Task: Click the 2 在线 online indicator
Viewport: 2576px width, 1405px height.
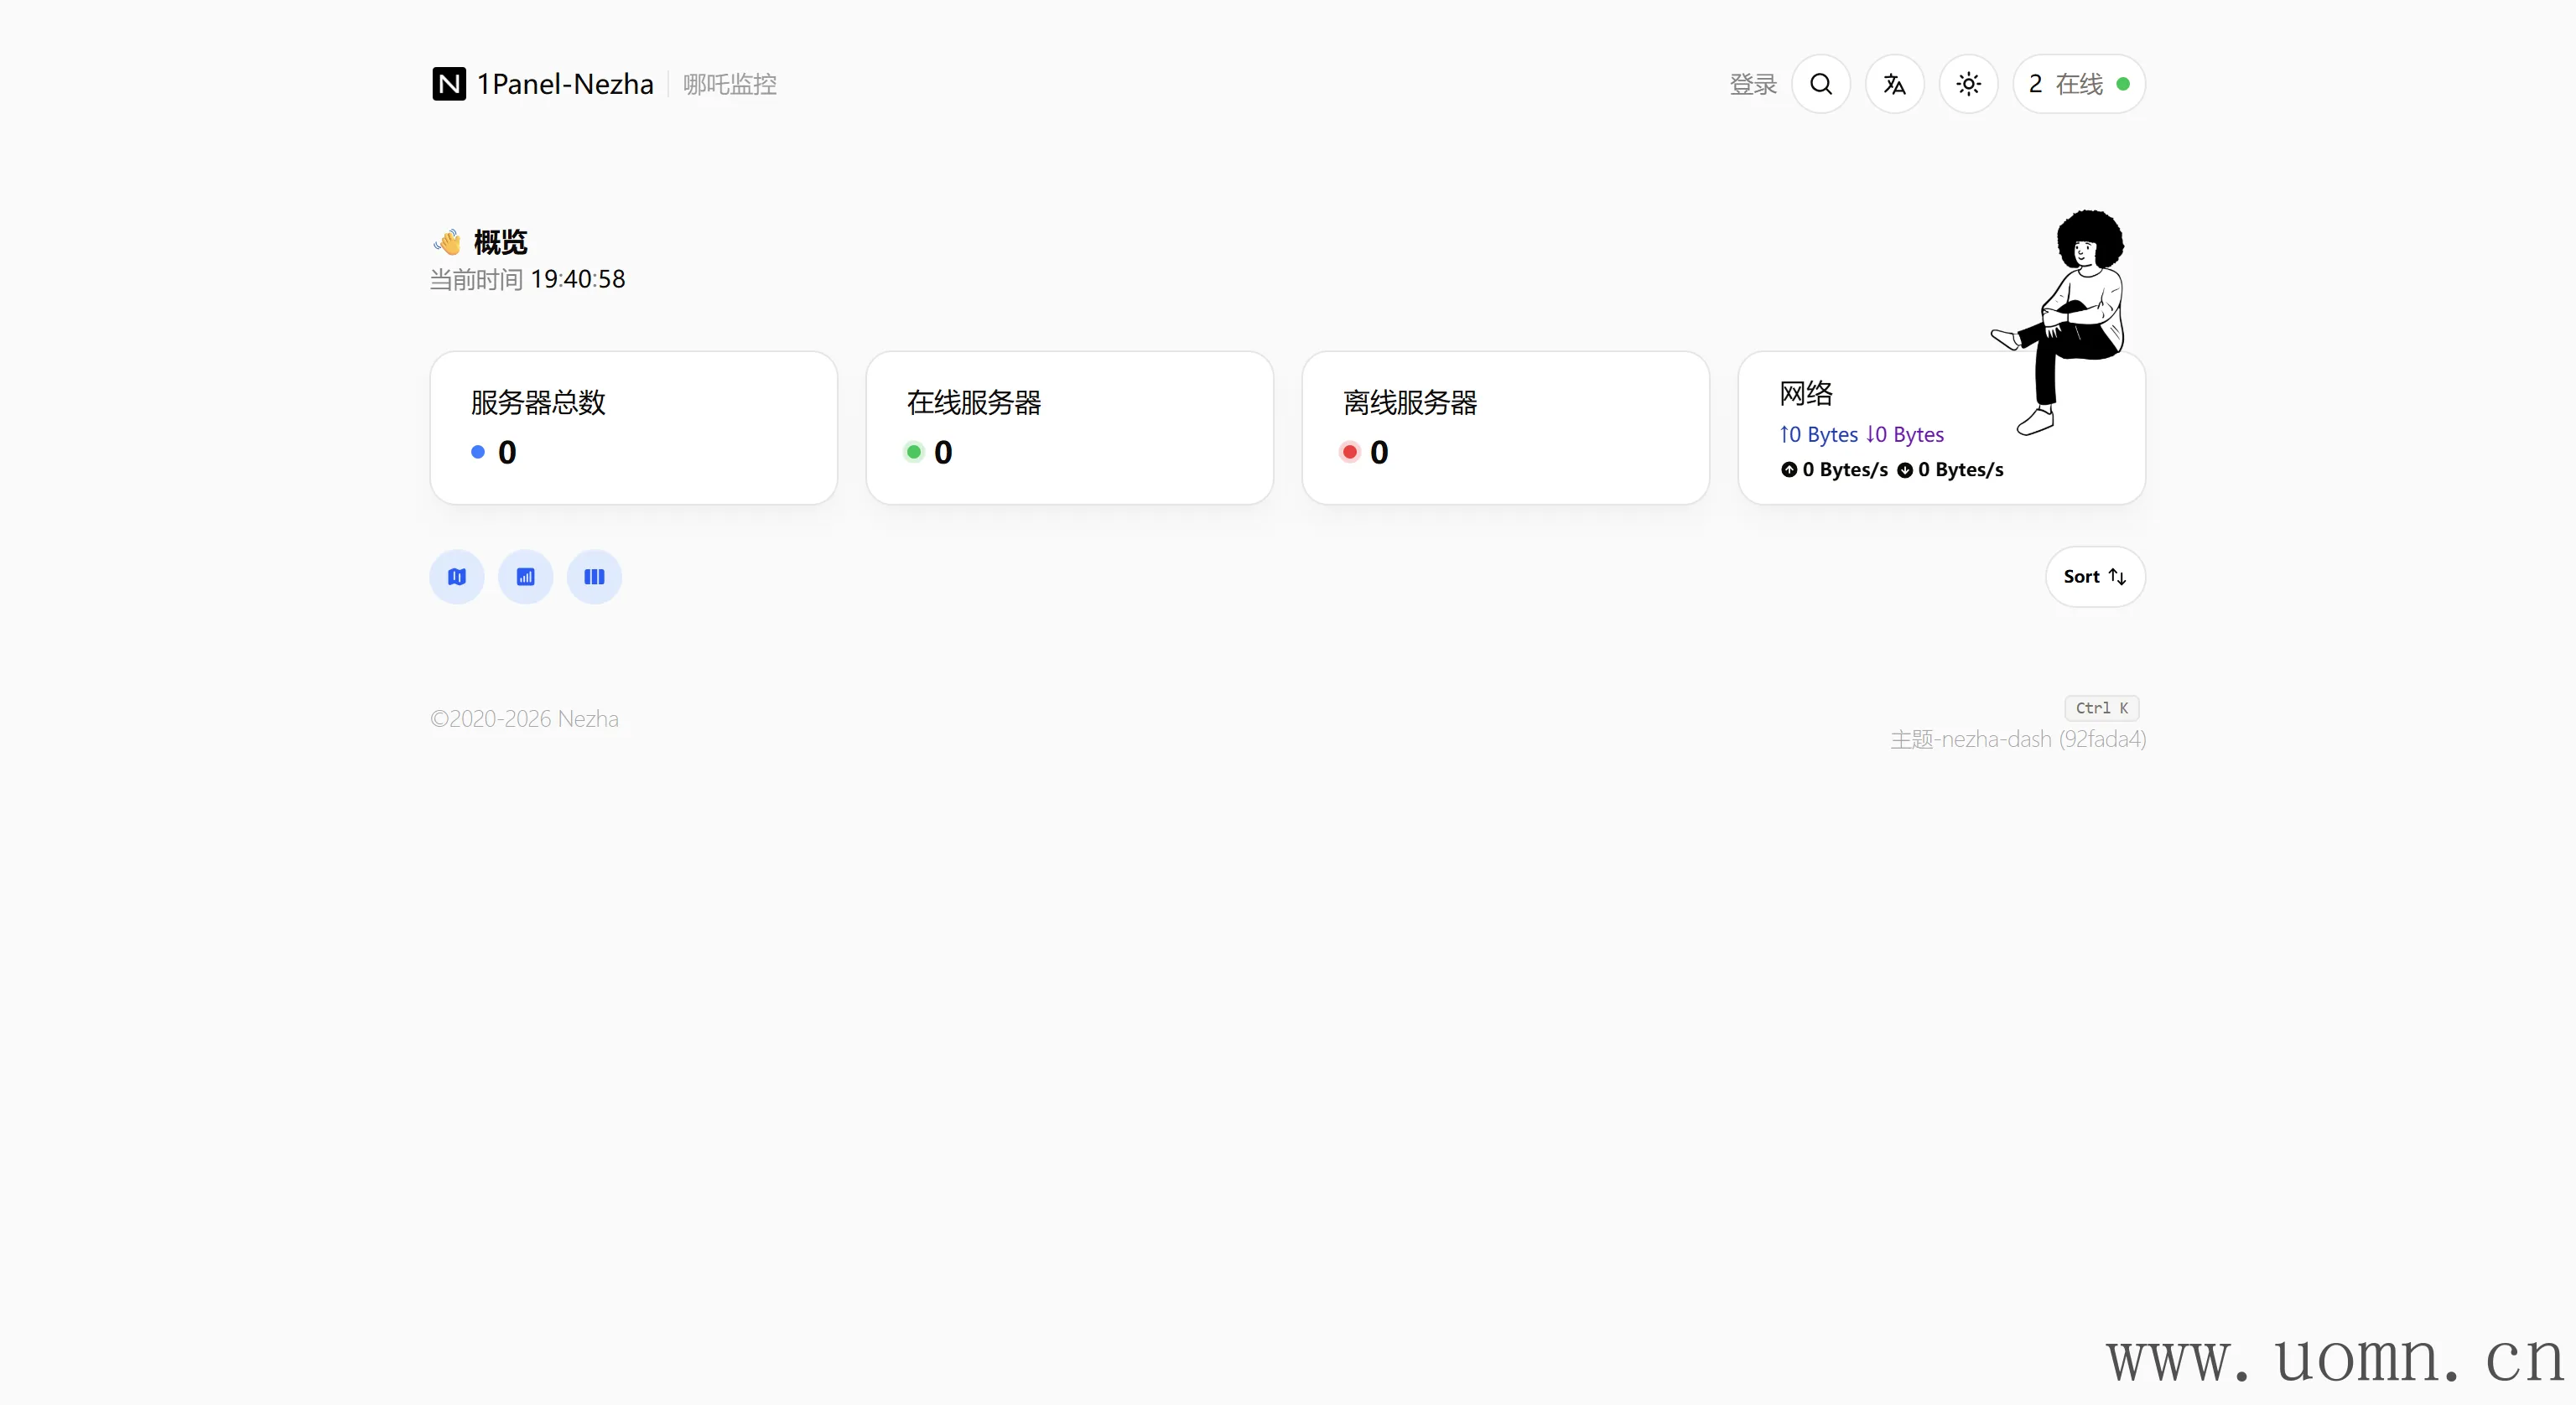Action: pyautogui.click(x=2078, y=84)
